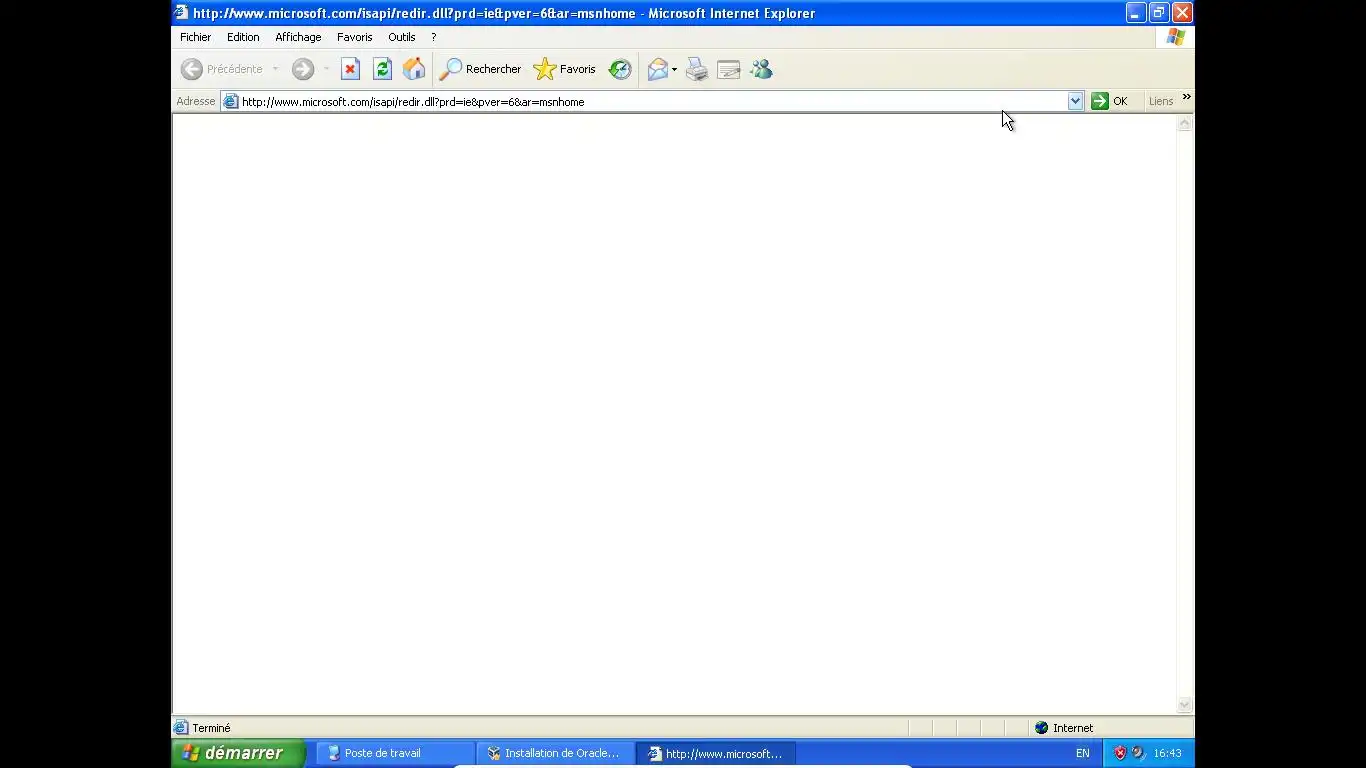Click the Internet zone status indicator
This screenshot has height=768, width=1366.
[x=1064, y=728]
